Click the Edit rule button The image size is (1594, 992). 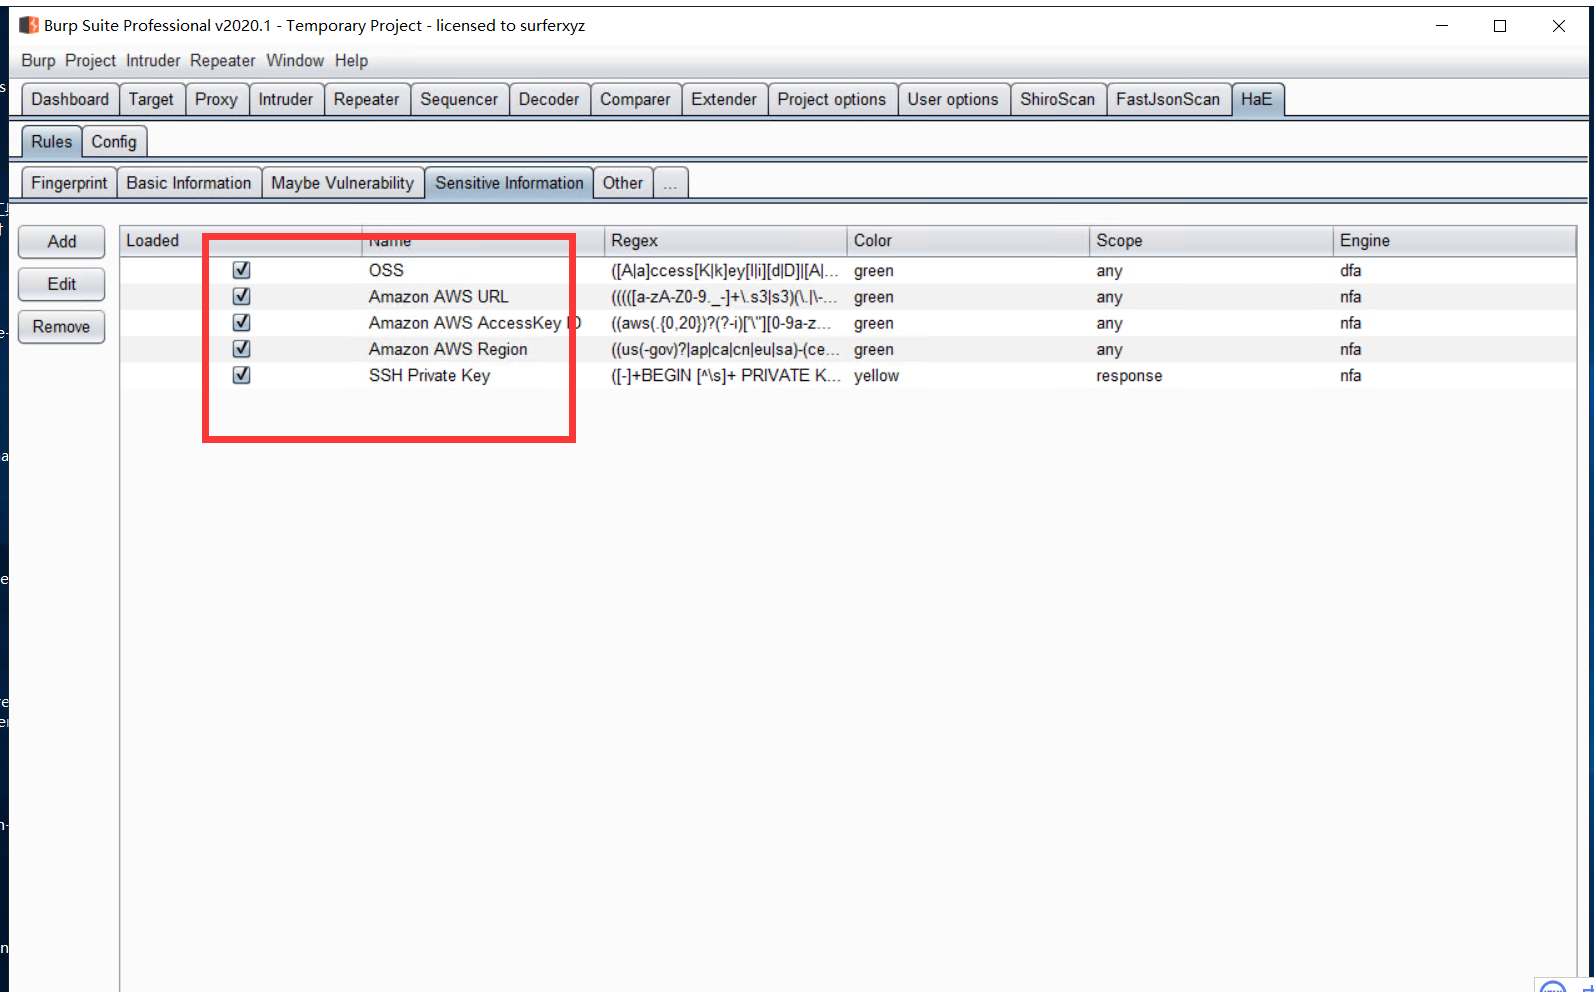(x=62, y=284)
